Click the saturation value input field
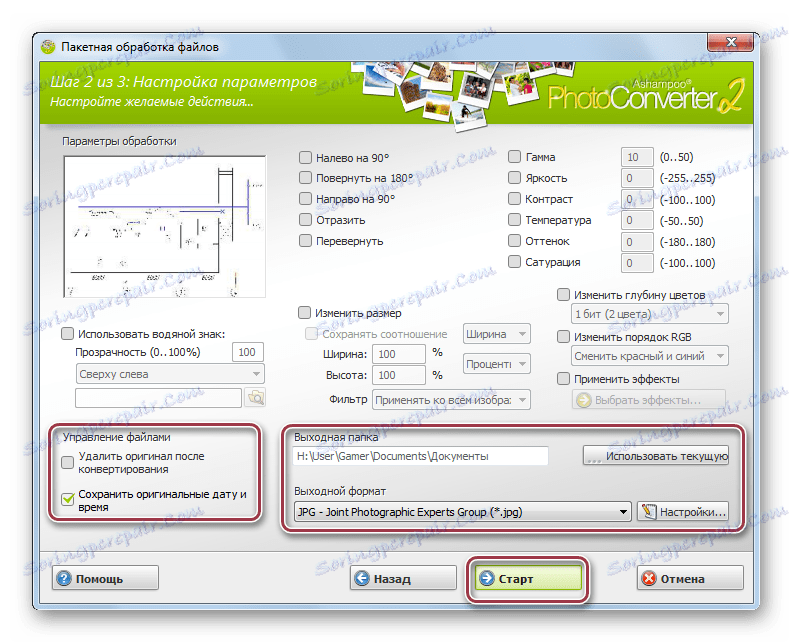This screenshot has width=793, height=643. pos(637,263)
